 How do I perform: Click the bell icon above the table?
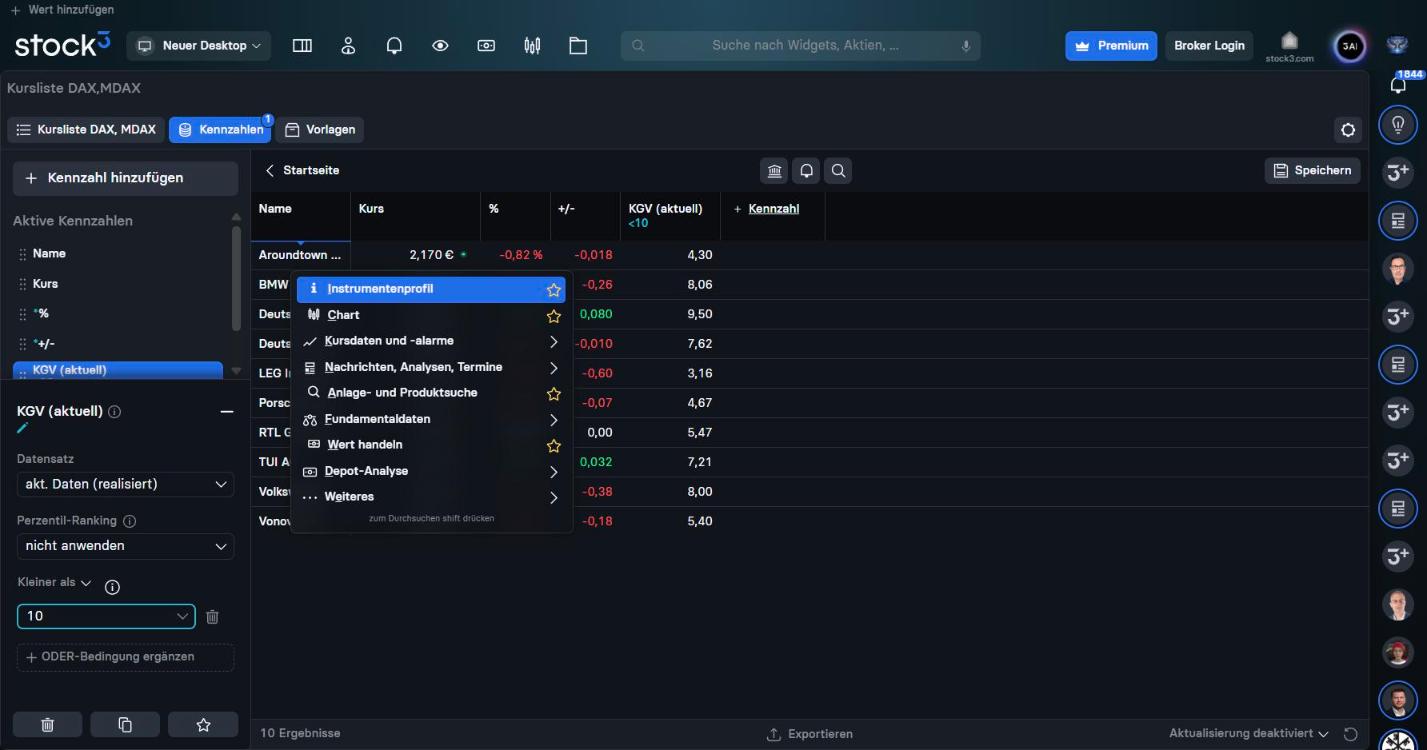click(x=806, y=171)
